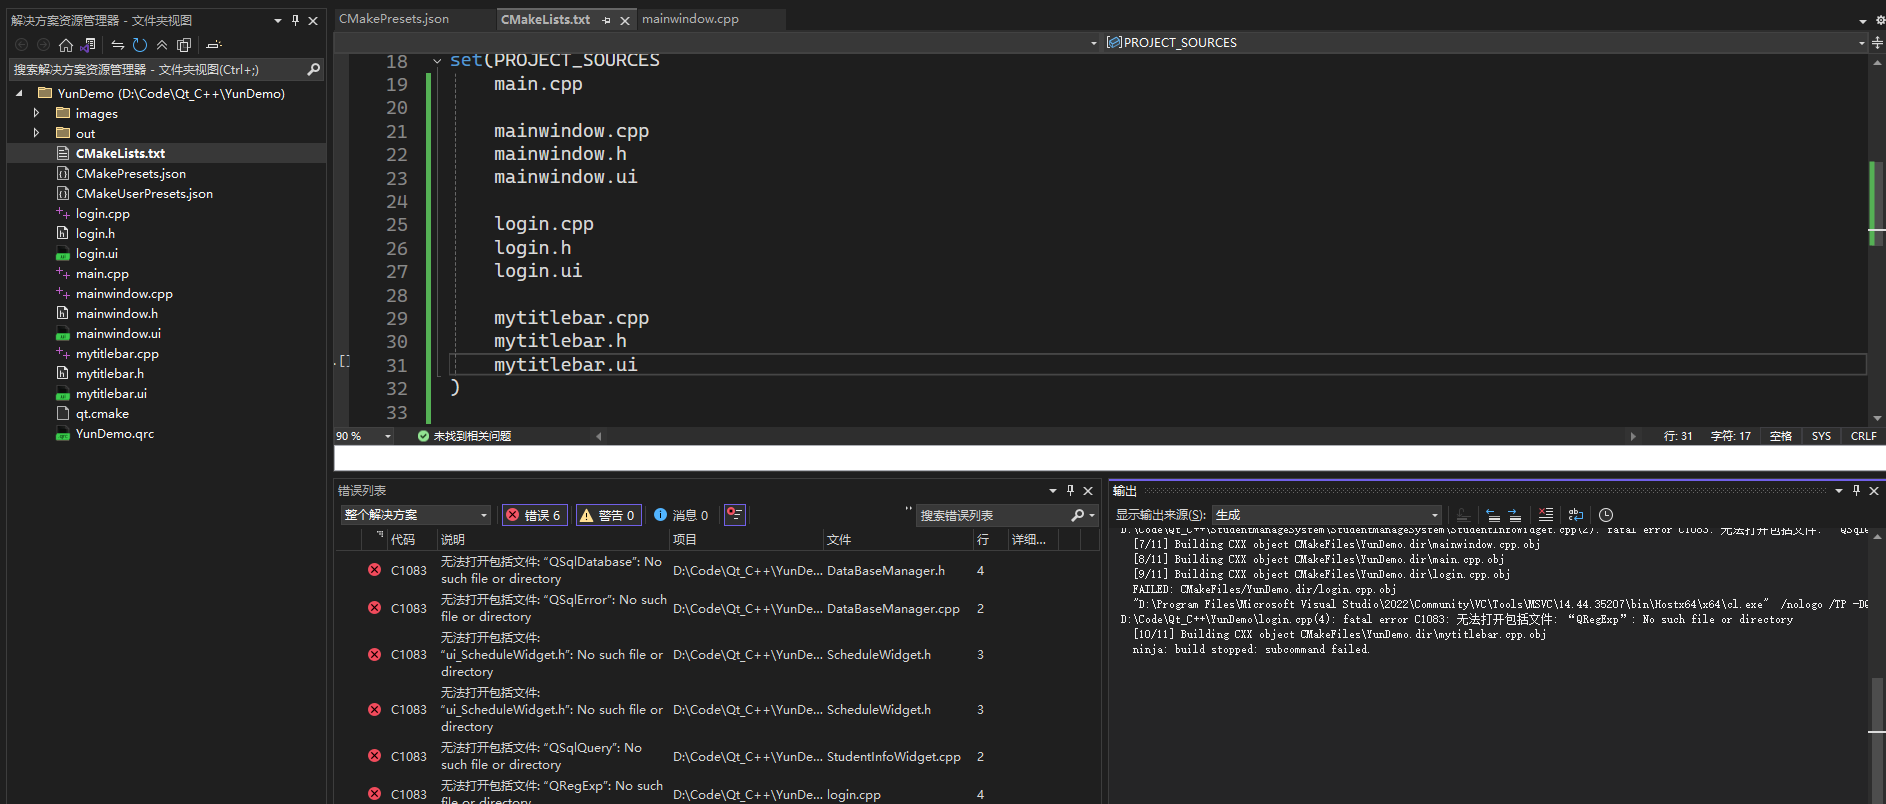1886x804 pixels.
Task: Focus the Solution Explorer search field
Action: (155, 69)
